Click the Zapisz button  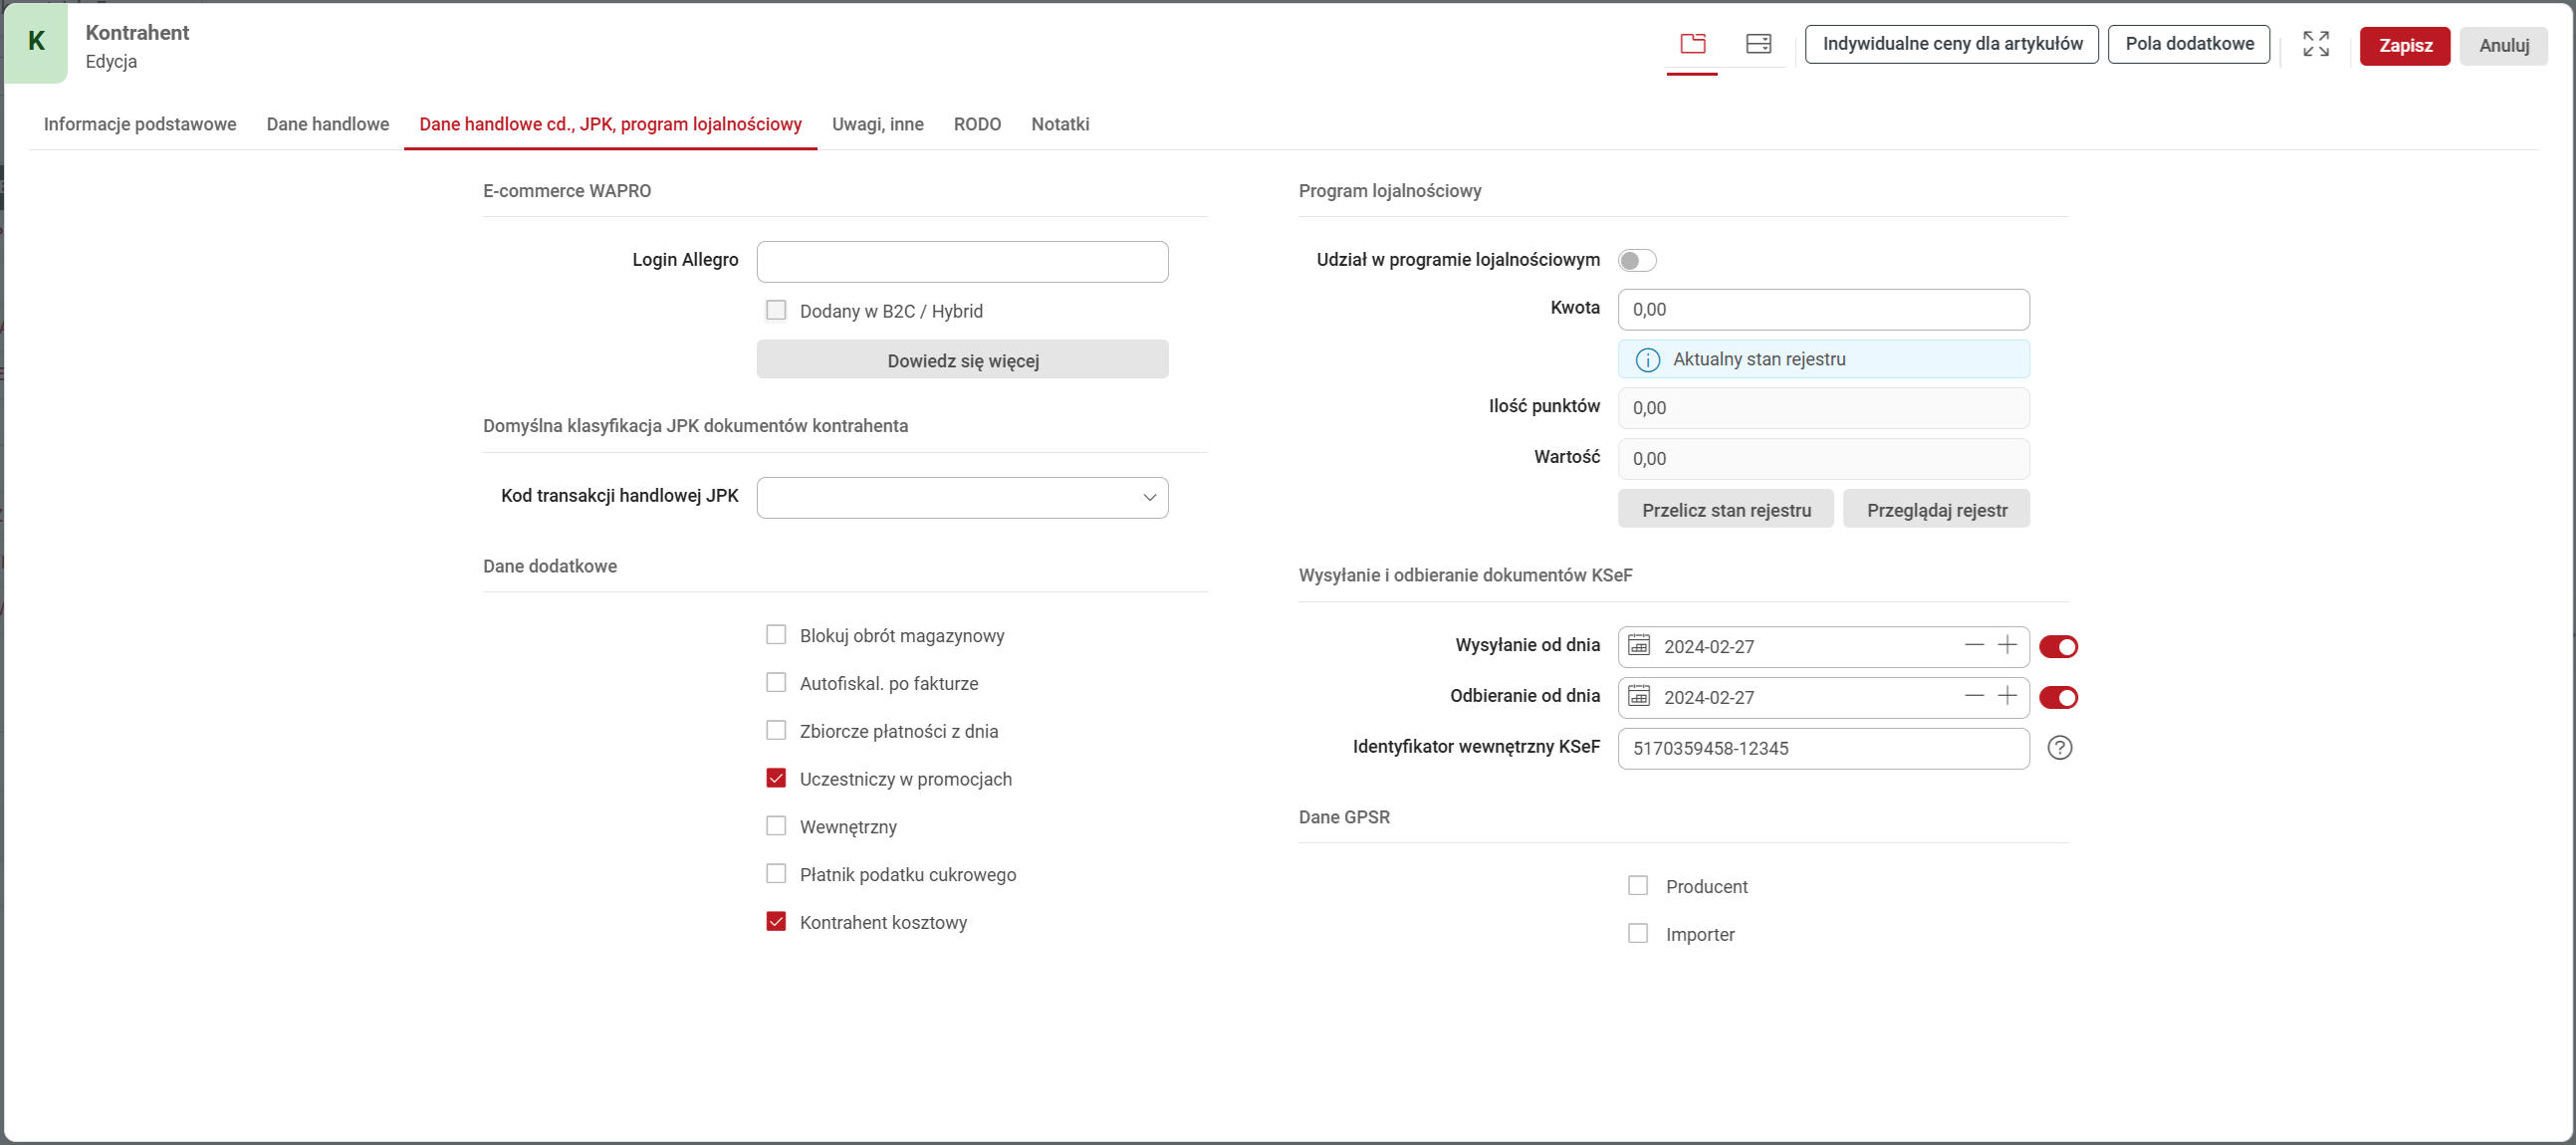2403,46
